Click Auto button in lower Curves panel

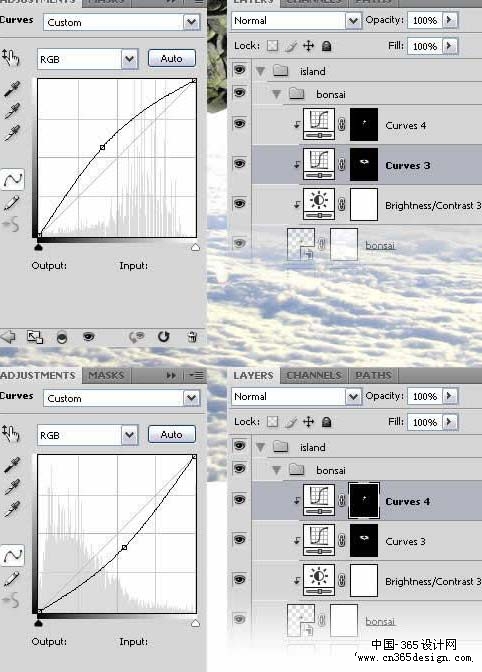pyautogui.click(x=172, y=434)
